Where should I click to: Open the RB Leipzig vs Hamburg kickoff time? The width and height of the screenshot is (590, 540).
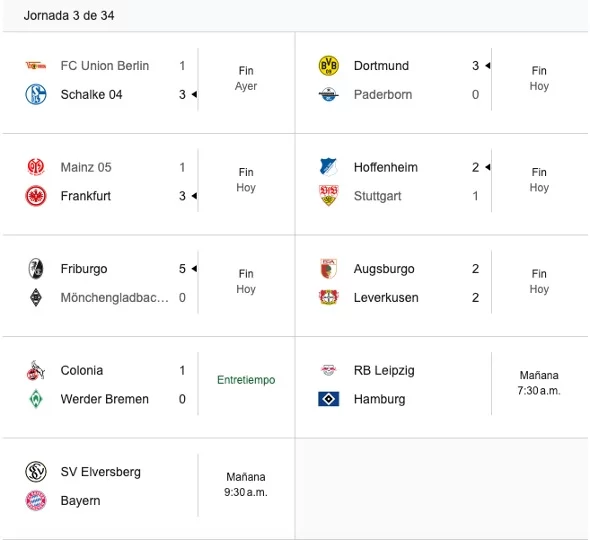pos(539,383)
